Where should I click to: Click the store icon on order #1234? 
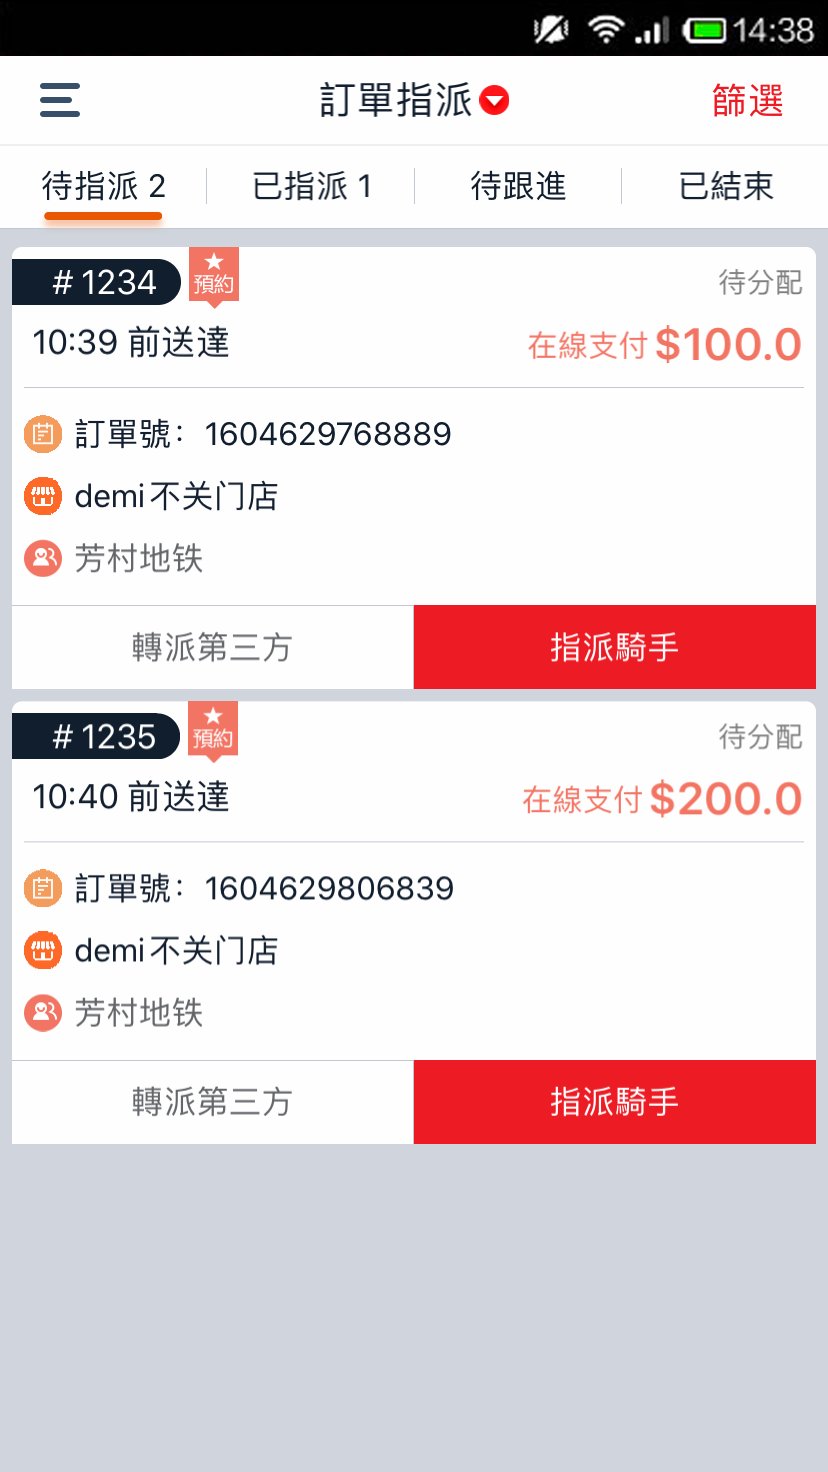tap(43, 496)
